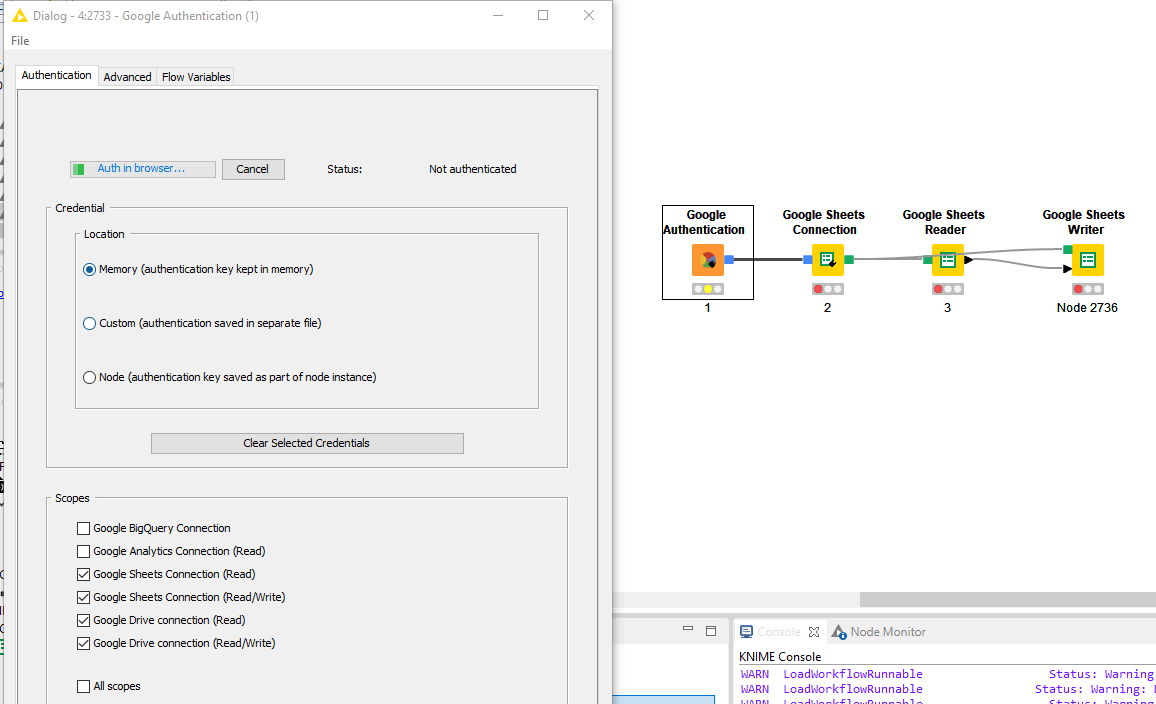Click first WARN LoadWorkflowRunnable console line
1156x704 pixels.
tap(947, 674)
